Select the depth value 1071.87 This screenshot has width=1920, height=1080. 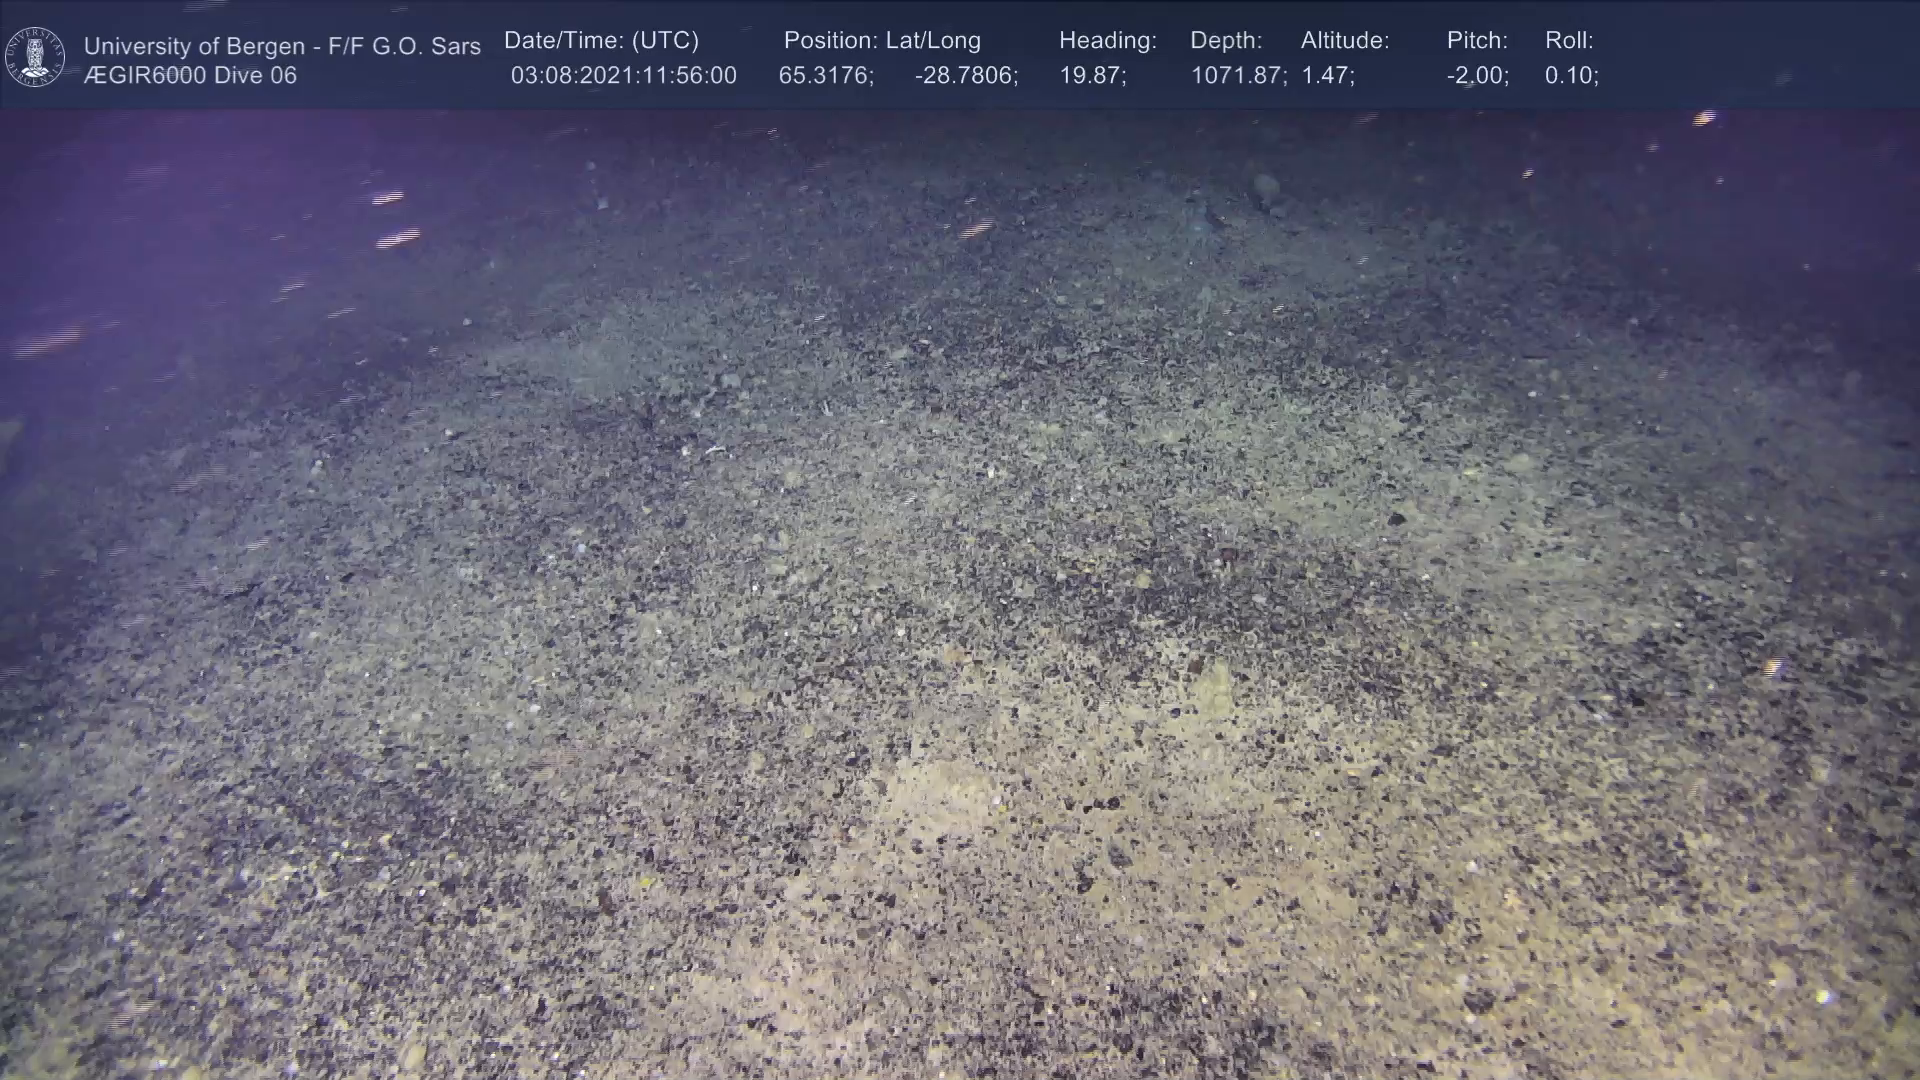click(x=1238, y=76)
